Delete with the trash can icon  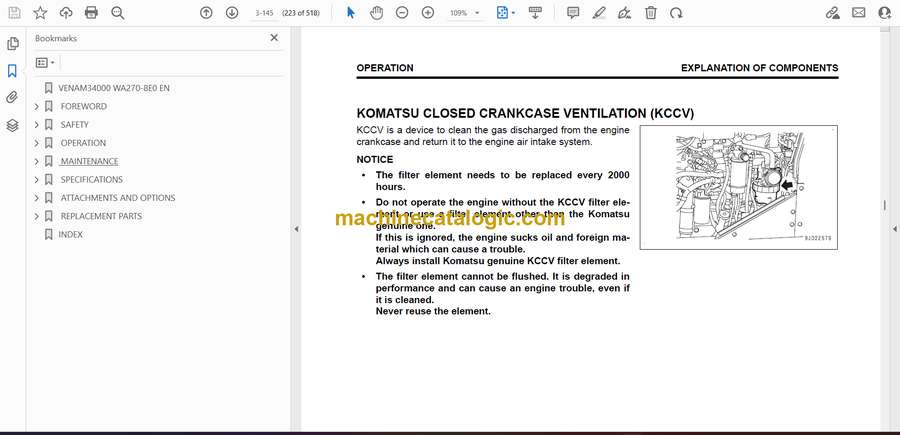point(650,13)
